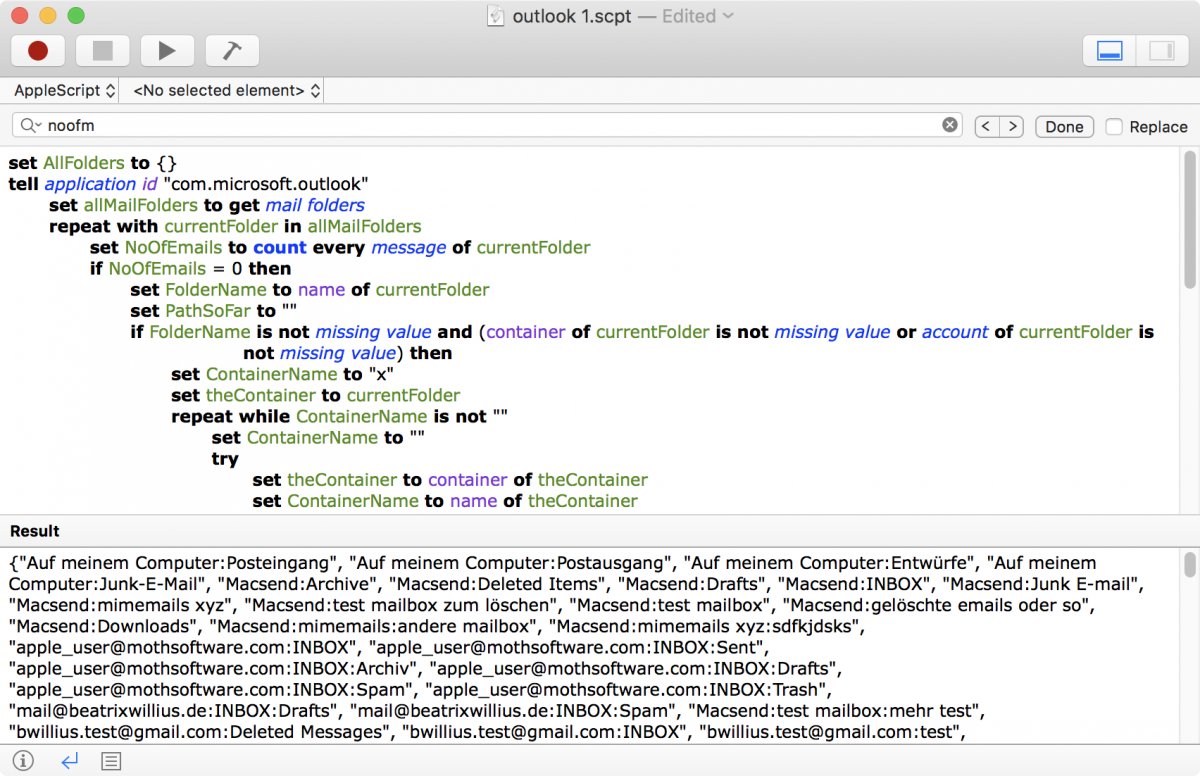Click the red Record button
Screen dimensions: 1200x776
click(38, 50)
